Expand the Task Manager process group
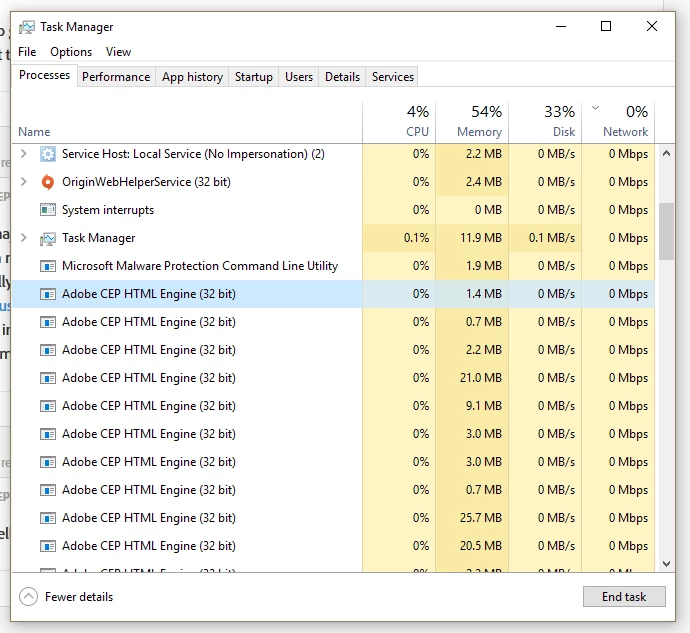Screen dimensions: 690x633 [x=24, y=238]
